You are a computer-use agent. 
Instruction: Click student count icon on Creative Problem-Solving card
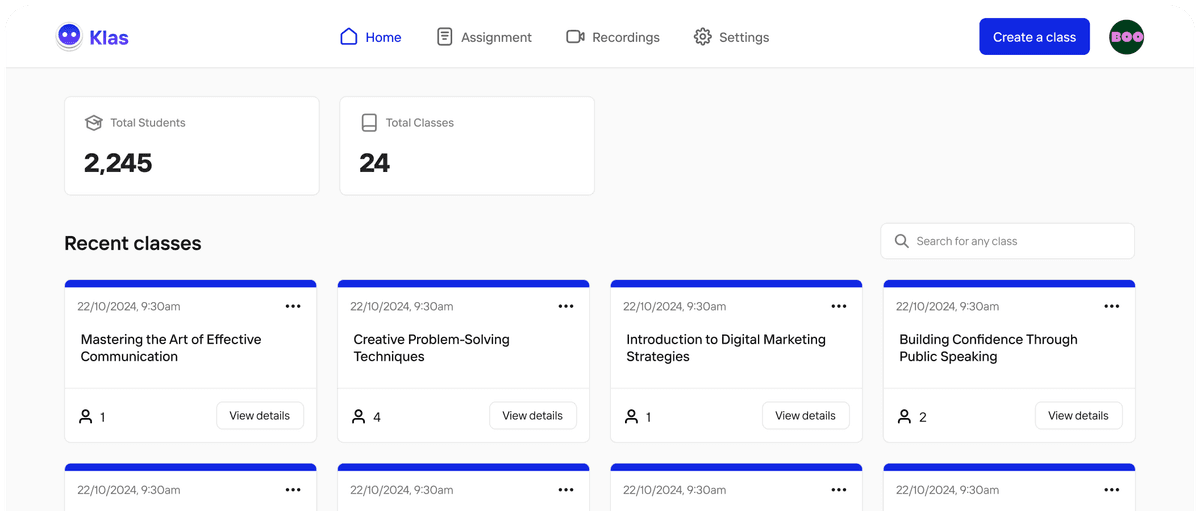358,416
